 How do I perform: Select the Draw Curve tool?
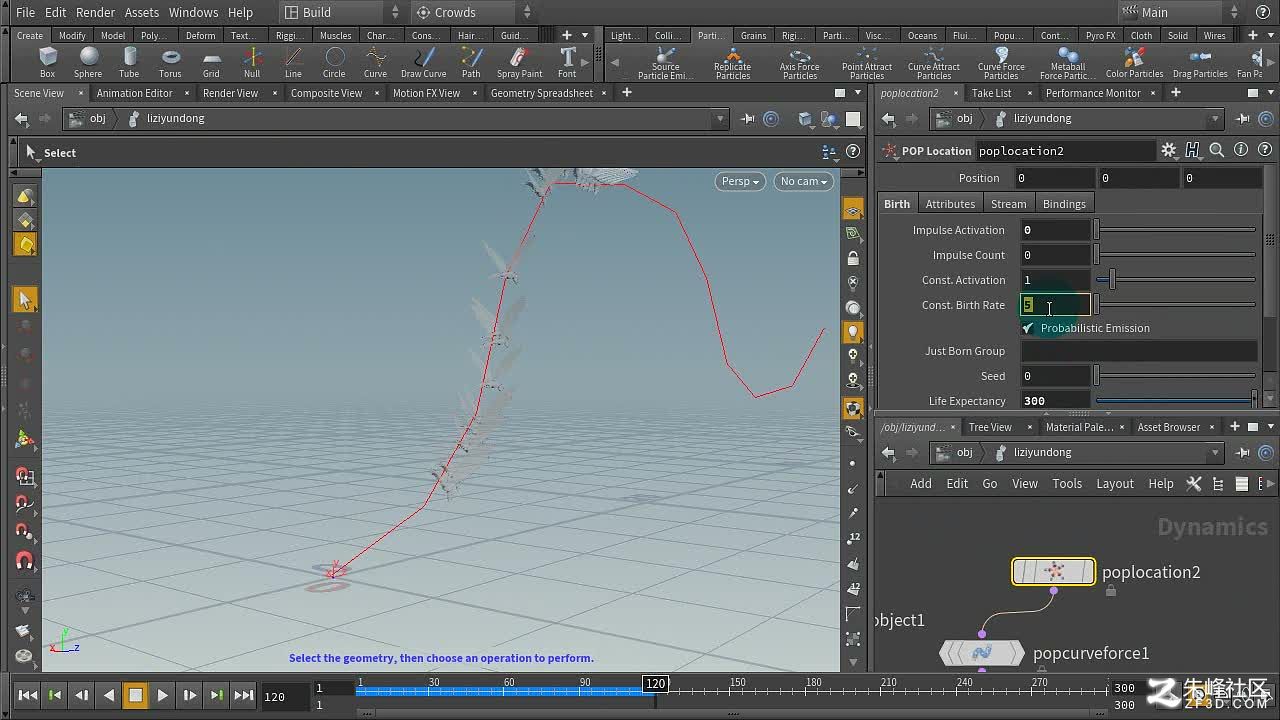point(424,62)
